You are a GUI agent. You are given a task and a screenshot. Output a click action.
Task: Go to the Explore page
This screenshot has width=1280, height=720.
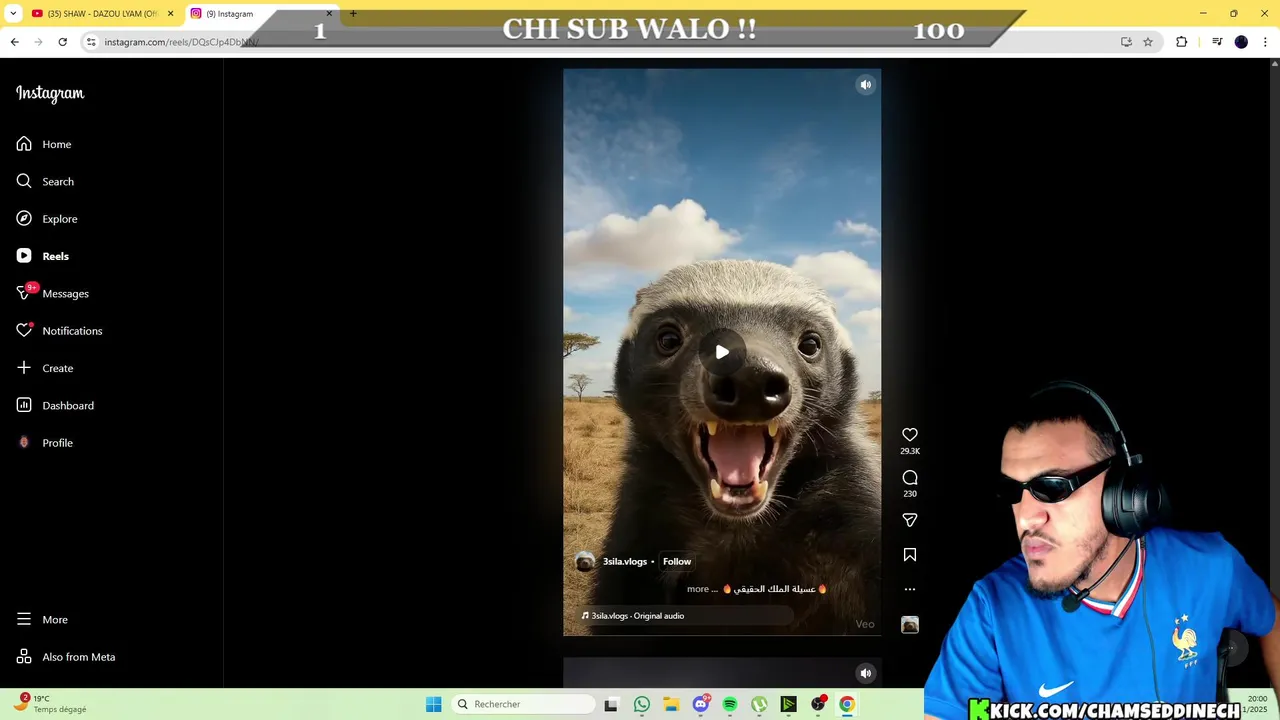pos(47,219)
